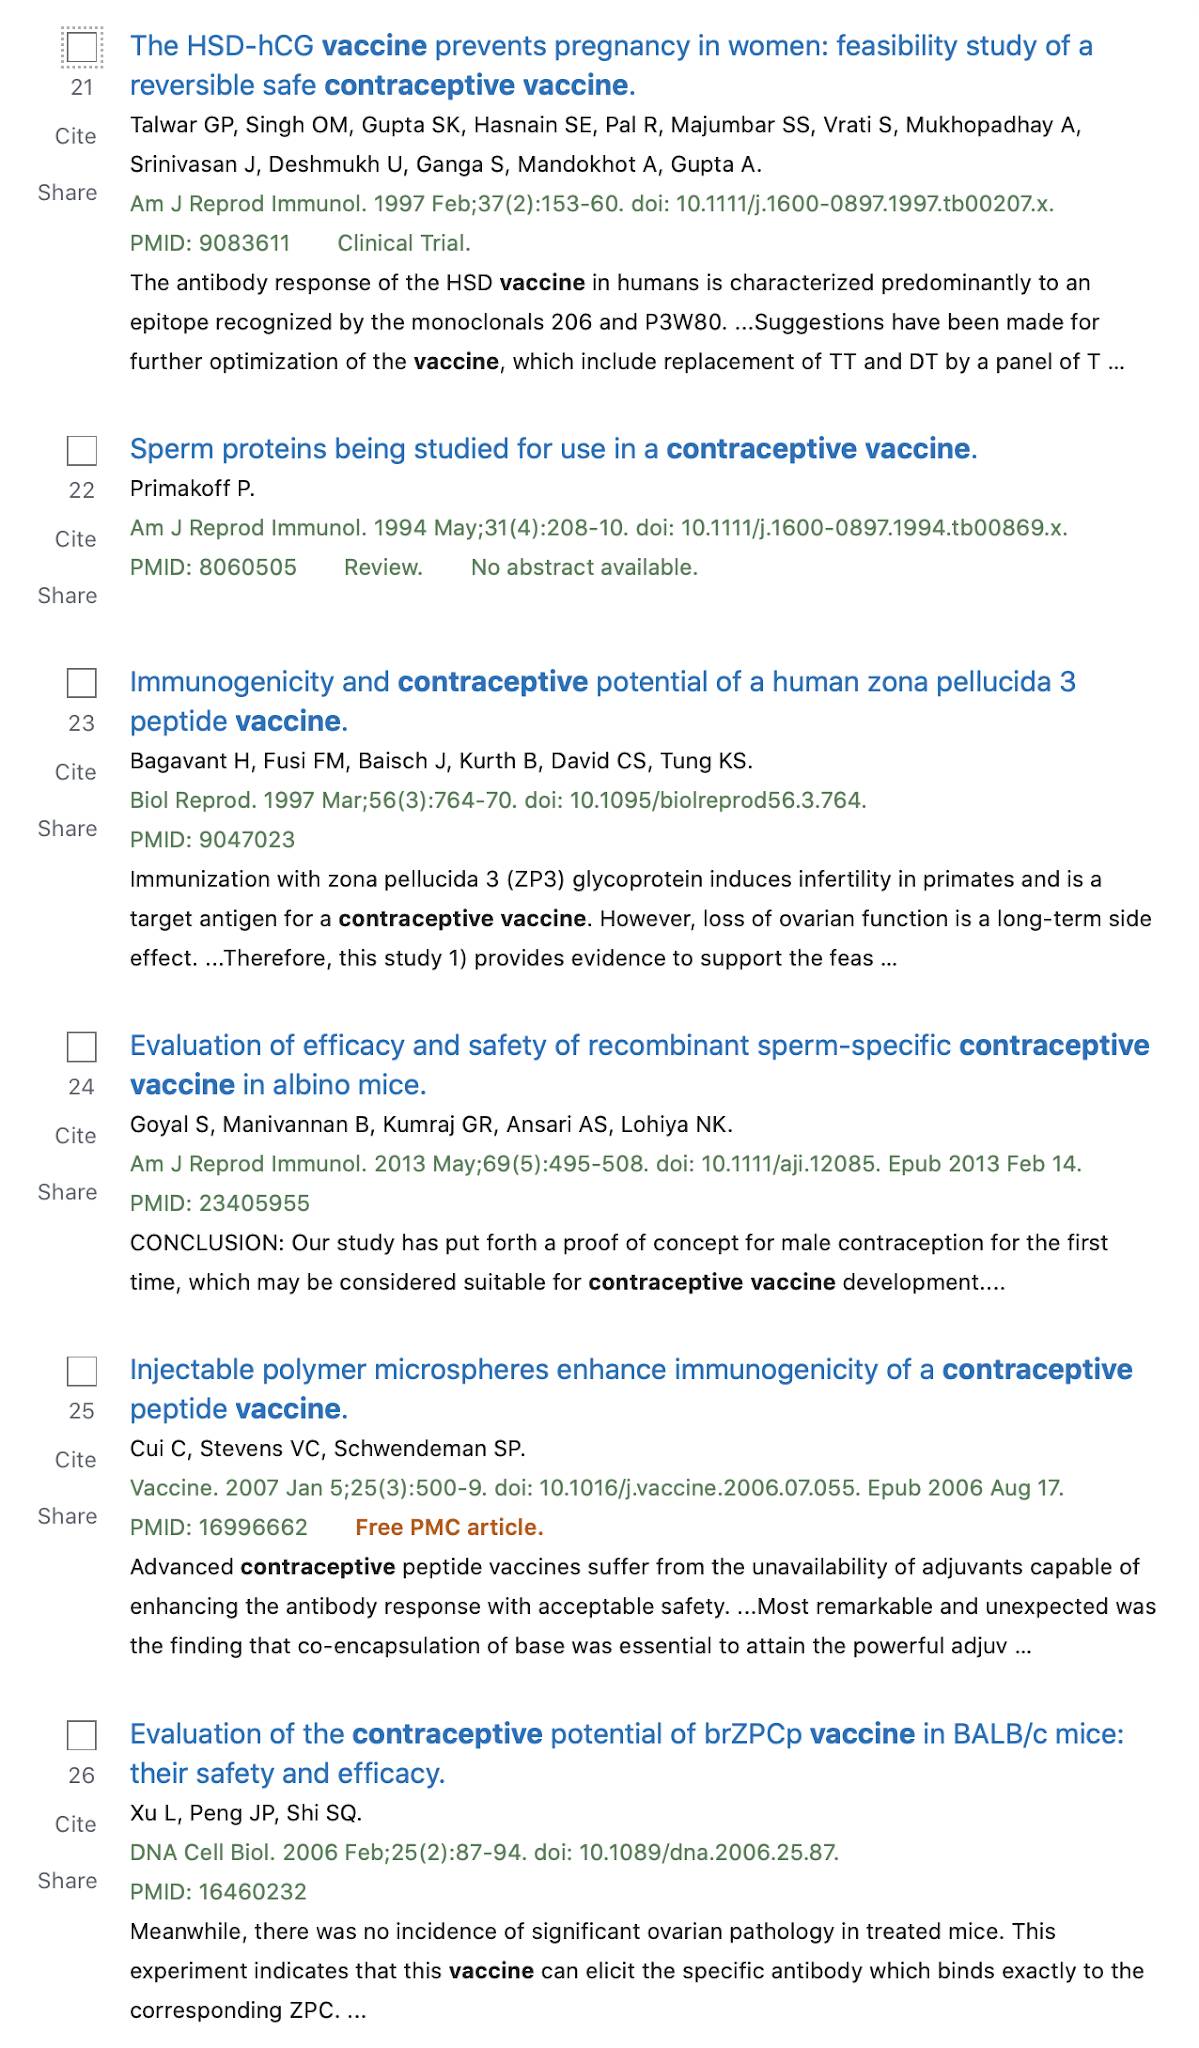Click Share for result 22

coord(68,595)
